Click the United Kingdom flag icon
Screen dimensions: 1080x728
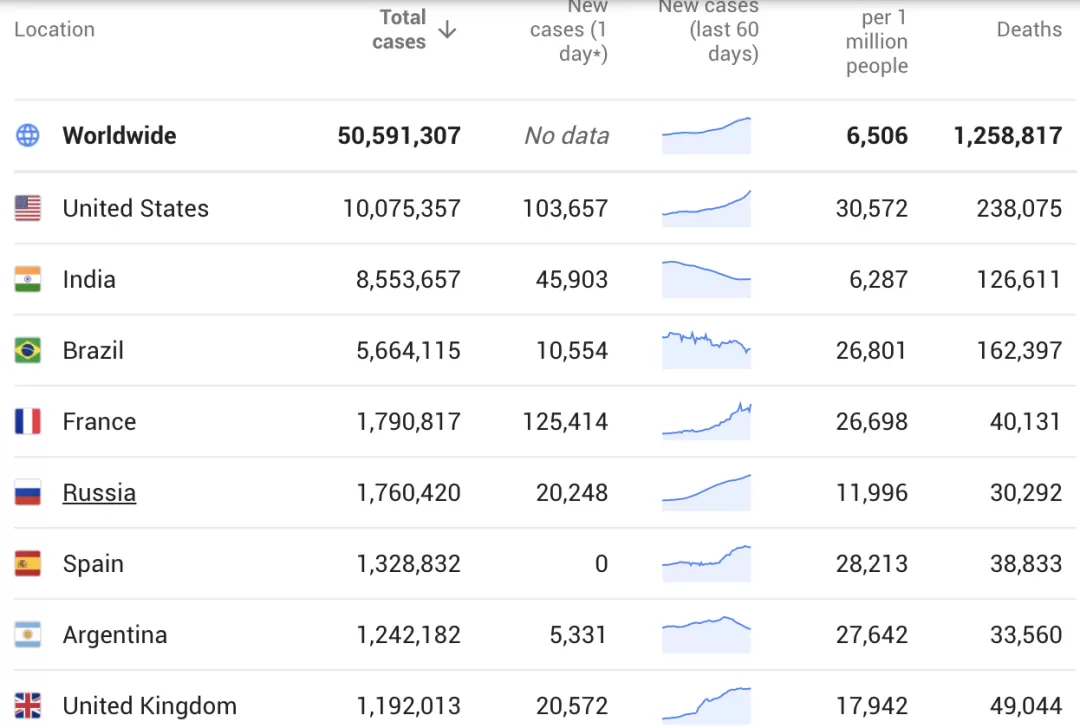[x=28, y=705]
